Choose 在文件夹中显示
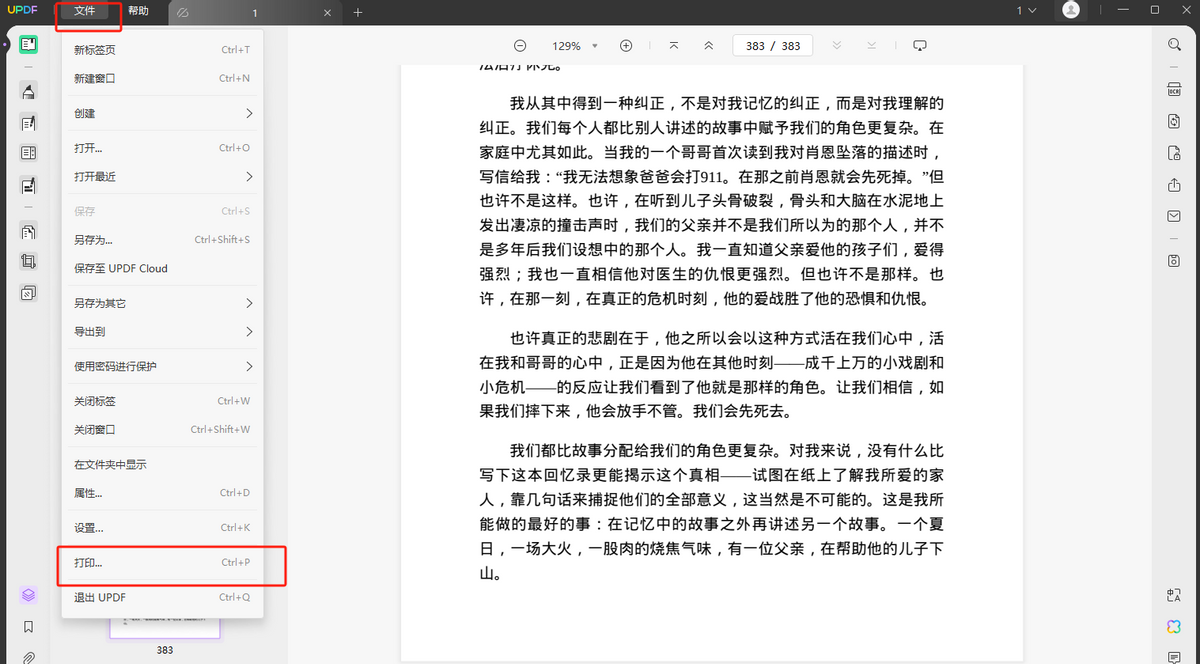This screenshot has height=664, width=1200. [162, 464]
